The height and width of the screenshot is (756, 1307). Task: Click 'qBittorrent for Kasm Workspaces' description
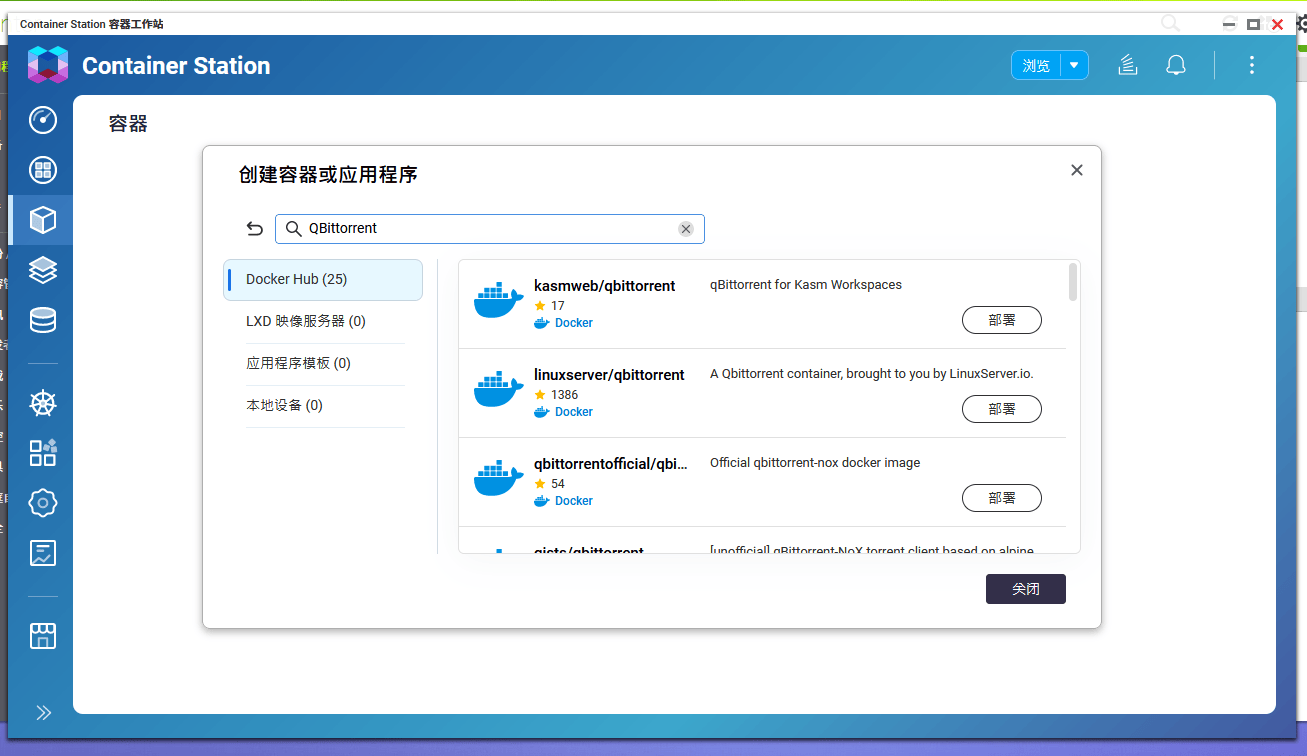tap(806, 285)
